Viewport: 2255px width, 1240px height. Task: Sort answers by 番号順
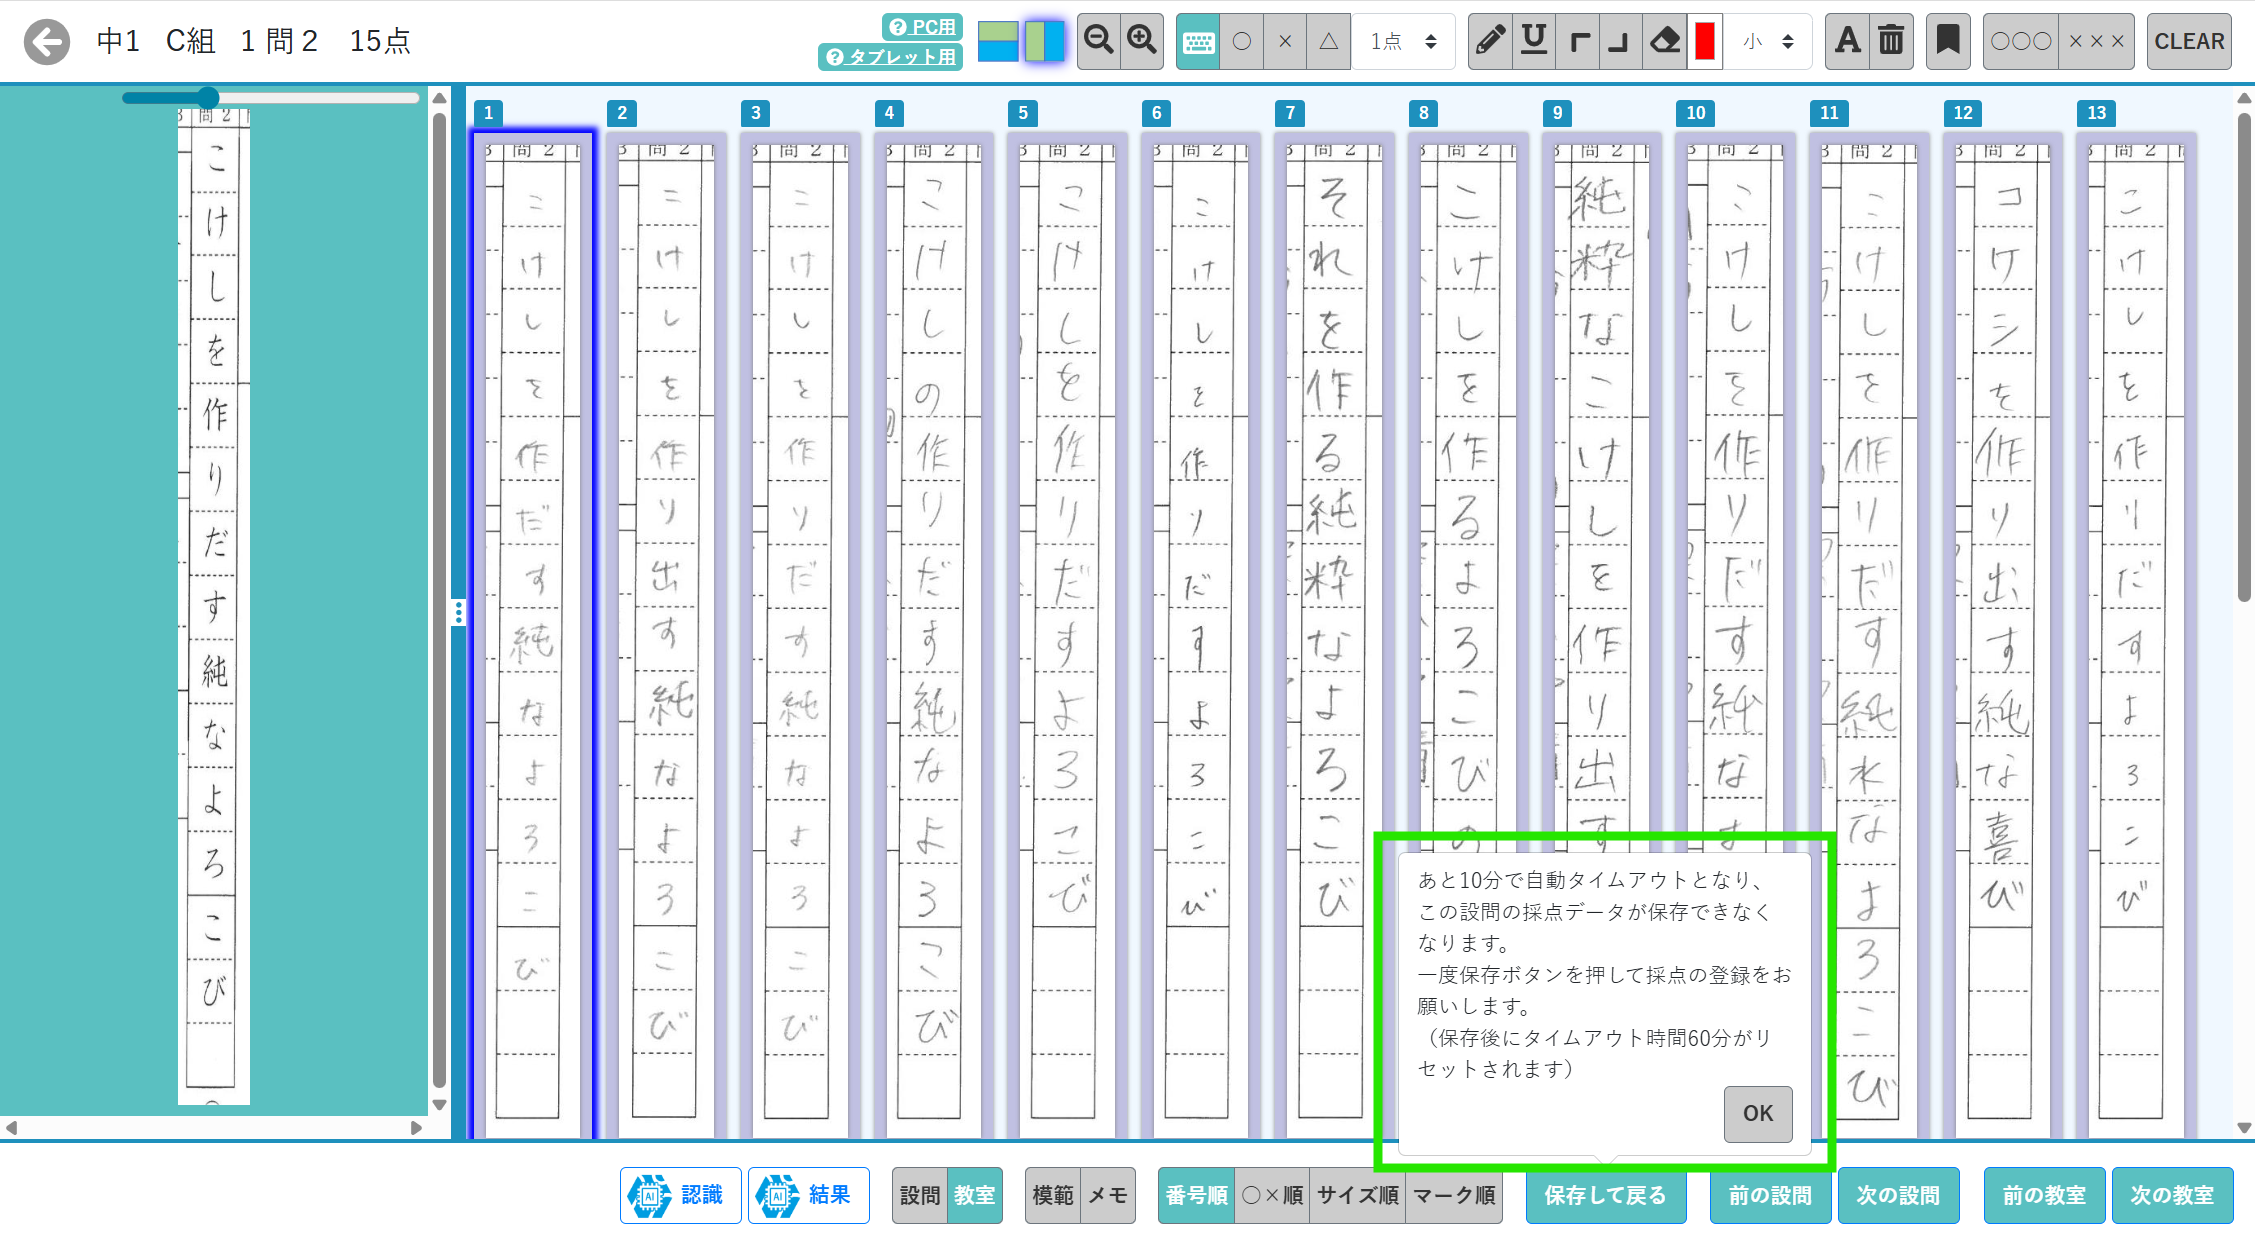click(x=1196, y=1195)
